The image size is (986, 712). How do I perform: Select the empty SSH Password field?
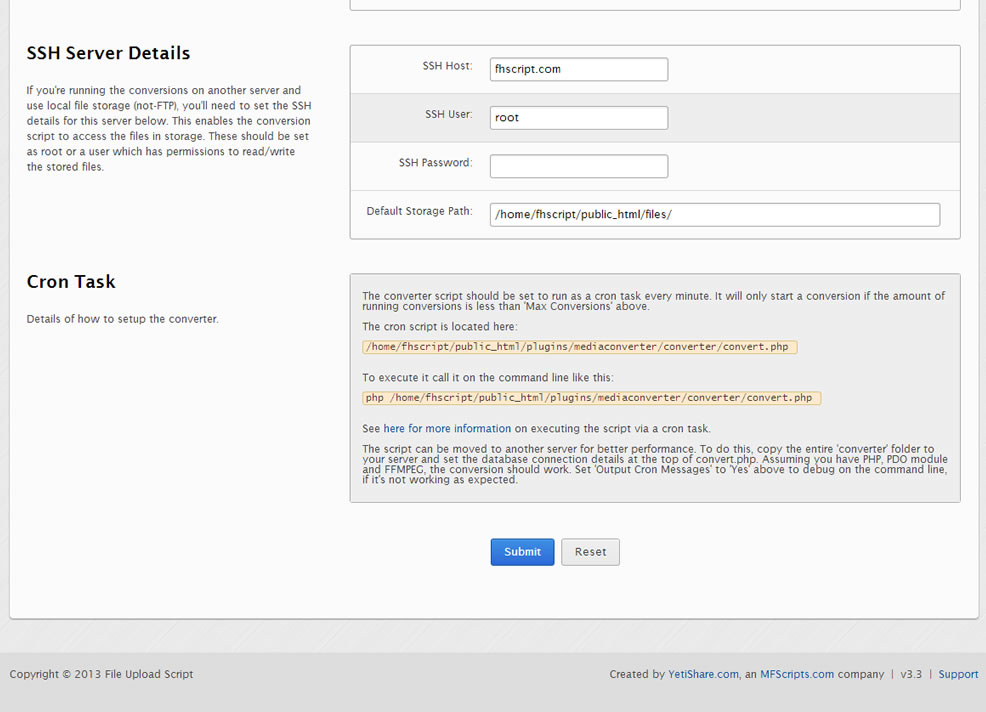click(x=579, y=166)
